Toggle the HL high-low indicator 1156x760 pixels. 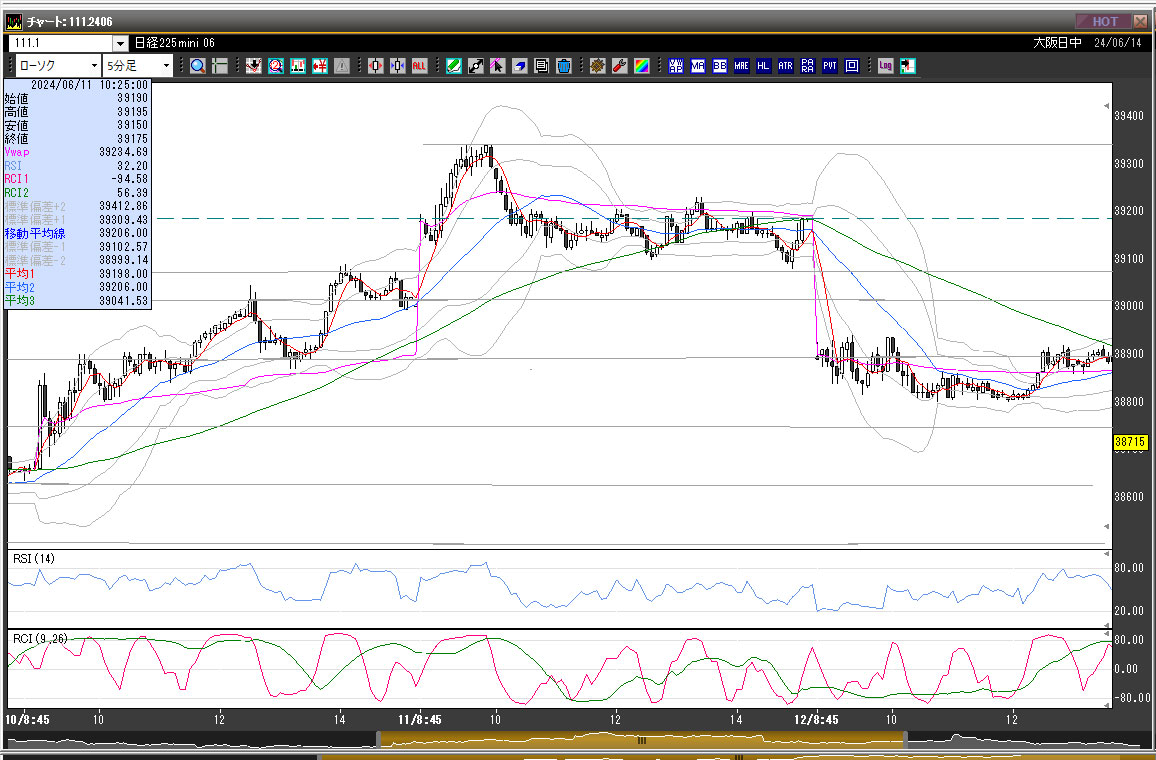[763, 66]
